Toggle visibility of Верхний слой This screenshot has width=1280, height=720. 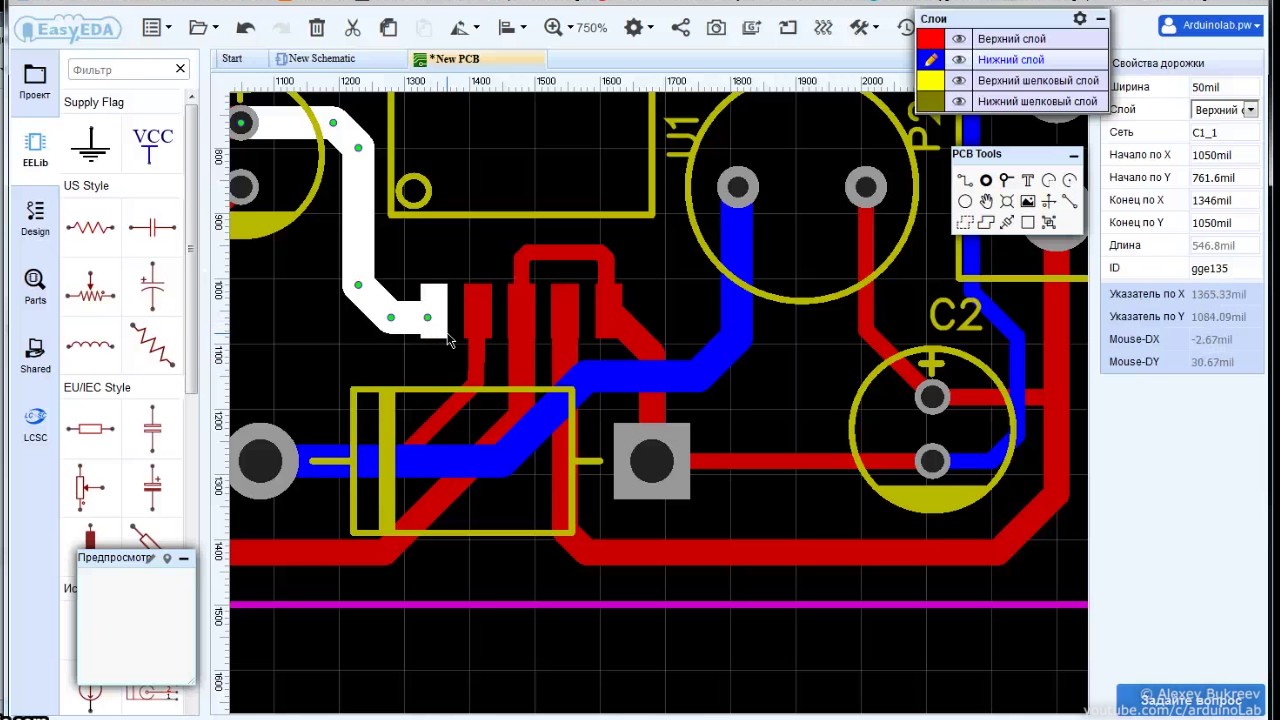point(958,39)
